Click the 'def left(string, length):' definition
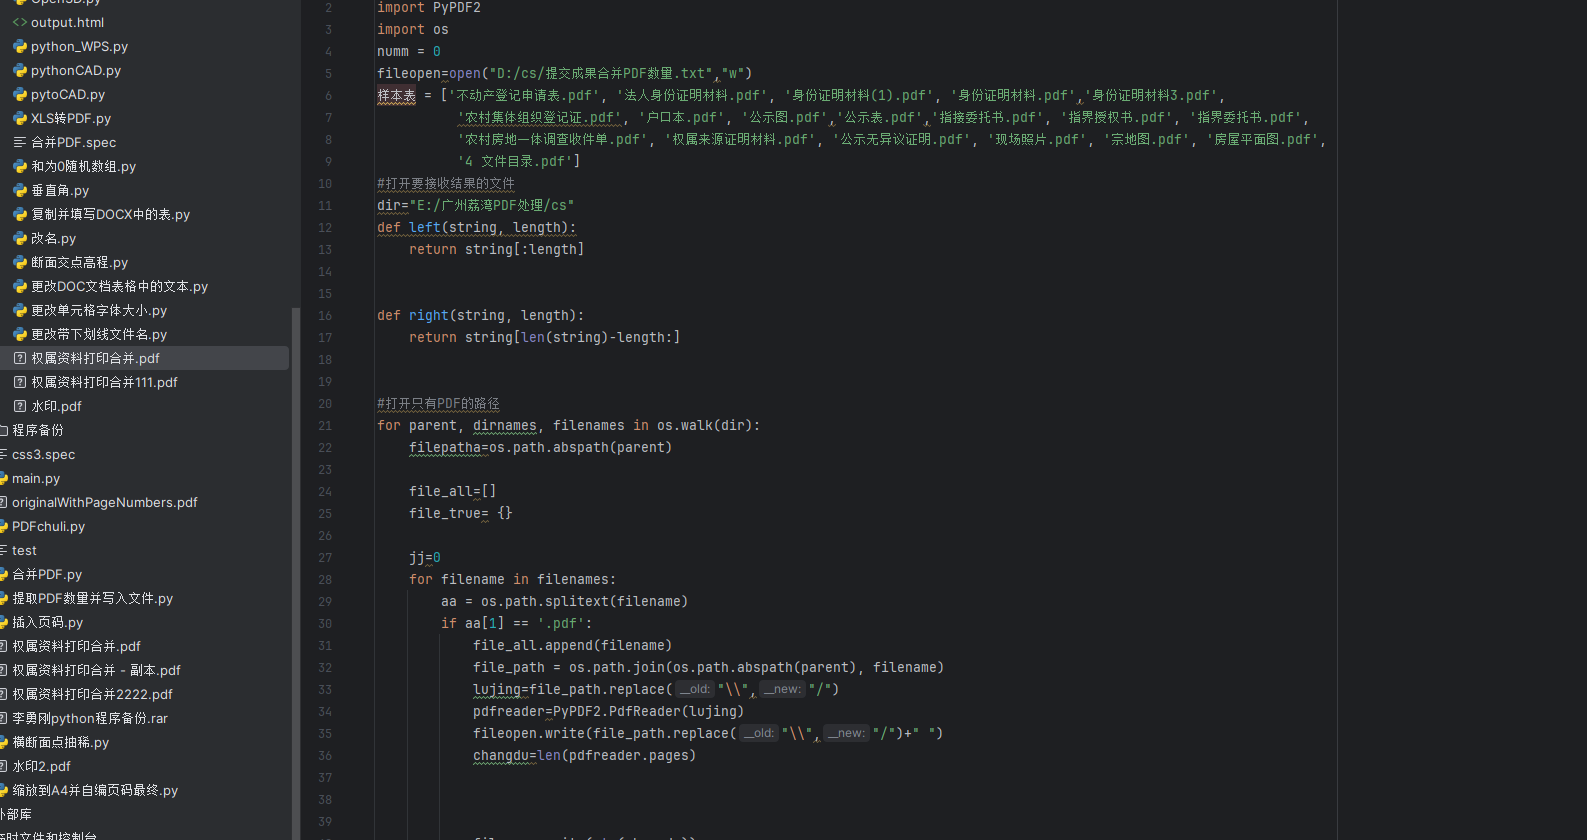 click(x=477, y=228)
